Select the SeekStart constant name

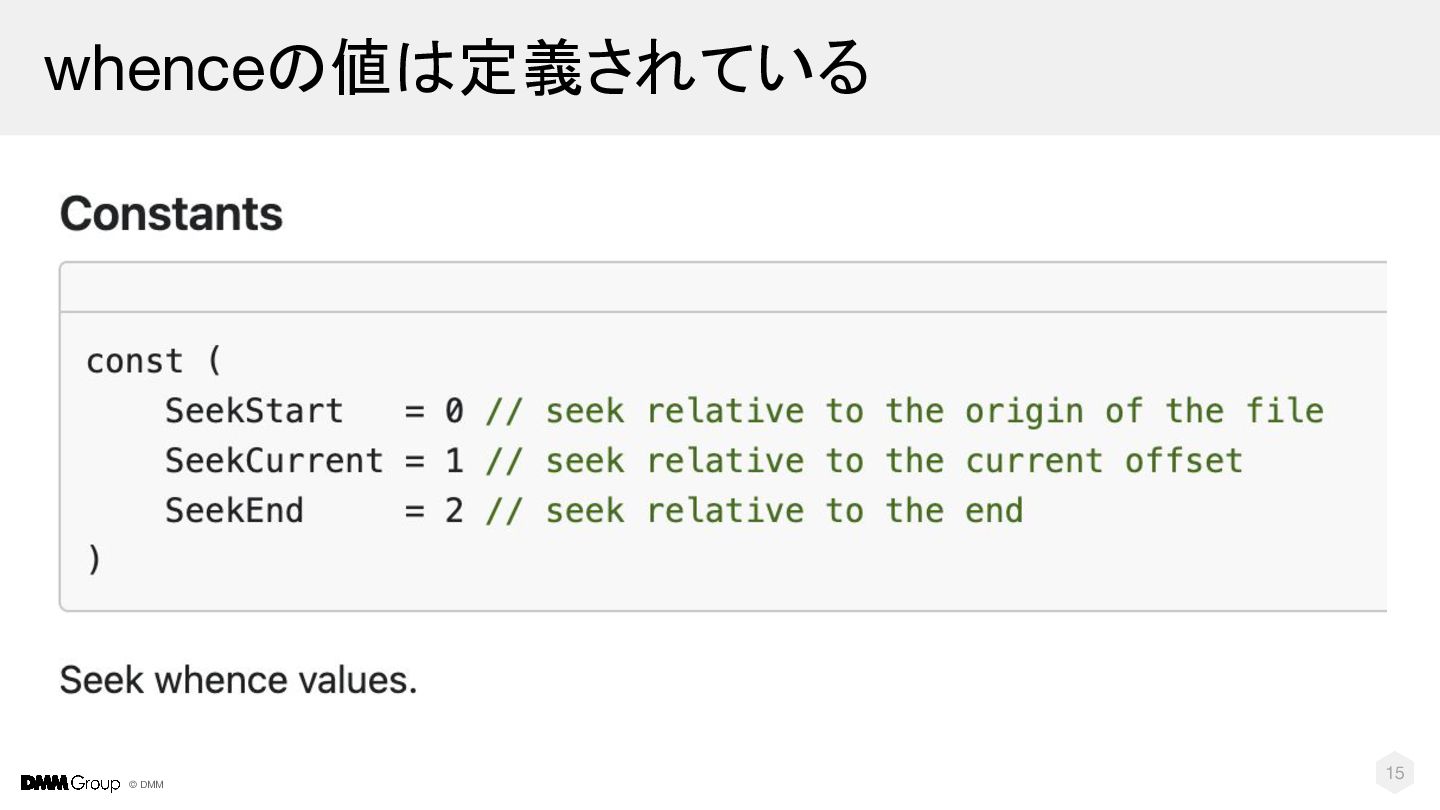pyautogui.click(x=254, y=411)
